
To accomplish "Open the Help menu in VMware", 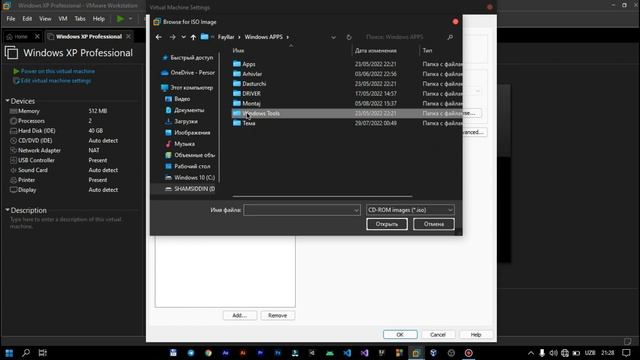I will 98,19.
